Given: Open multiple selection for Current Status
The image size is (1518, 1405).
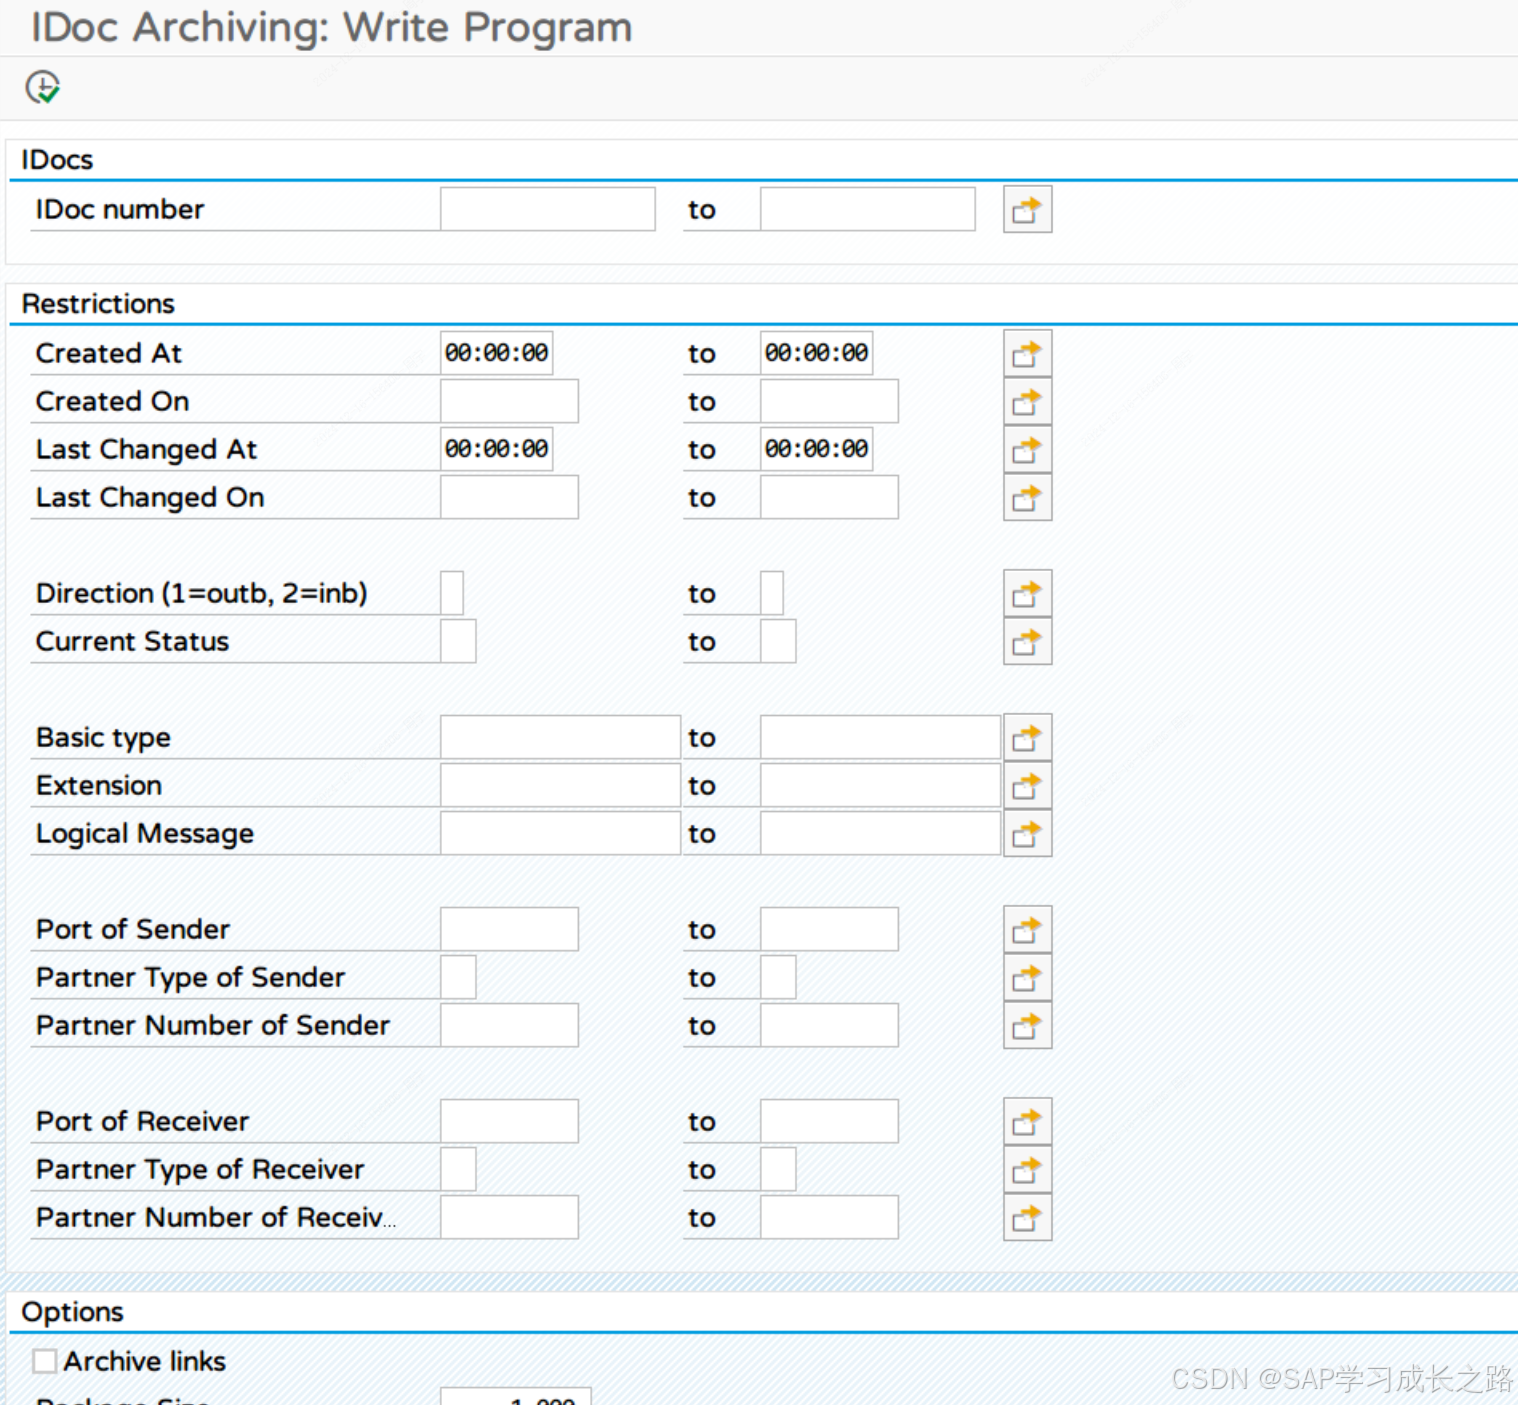Looking at the screenshot, I should [x=1027, y=641].
